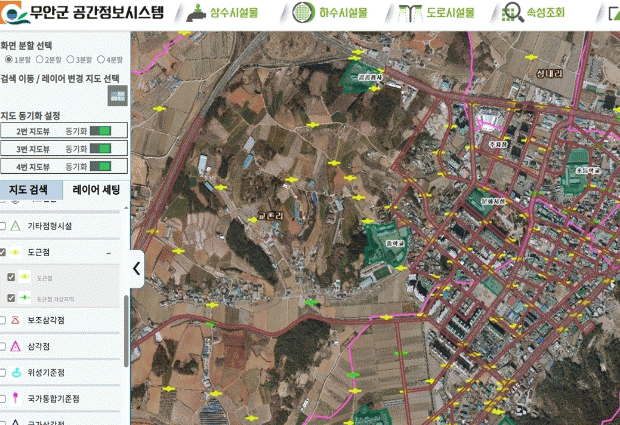Enable the 삼각점 layer checkbox

pyautogui.click(x=3, y=346)
